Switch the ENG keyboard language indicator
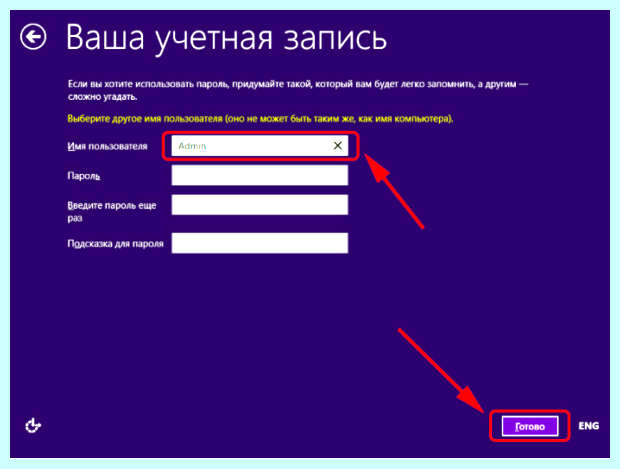The height and width of the screenshot is (469, 620). (x=588, y=426)
